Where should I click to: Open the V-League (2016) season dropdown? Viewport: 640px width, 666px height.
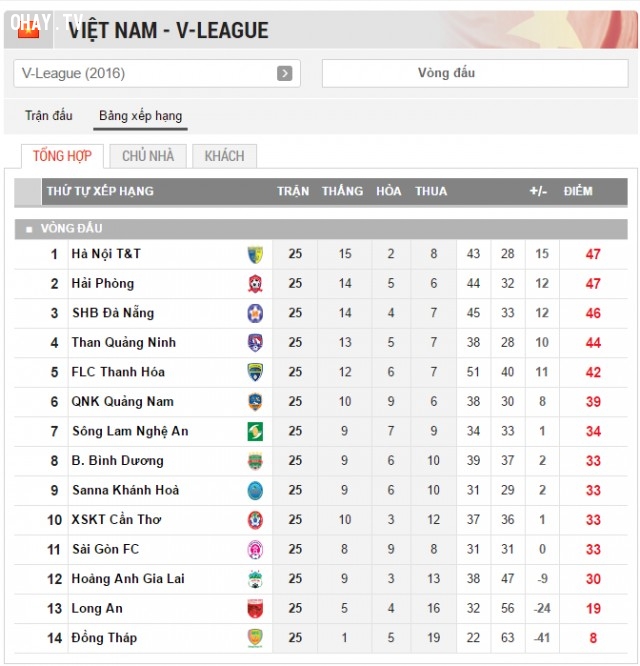click(x=157, y=73)
